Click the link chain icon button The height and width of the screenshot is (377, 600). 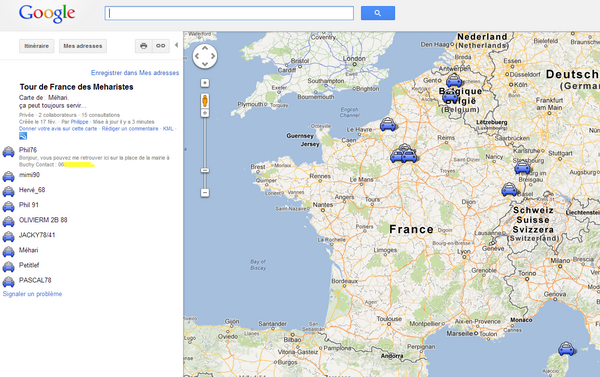click(x=161, y=46)
